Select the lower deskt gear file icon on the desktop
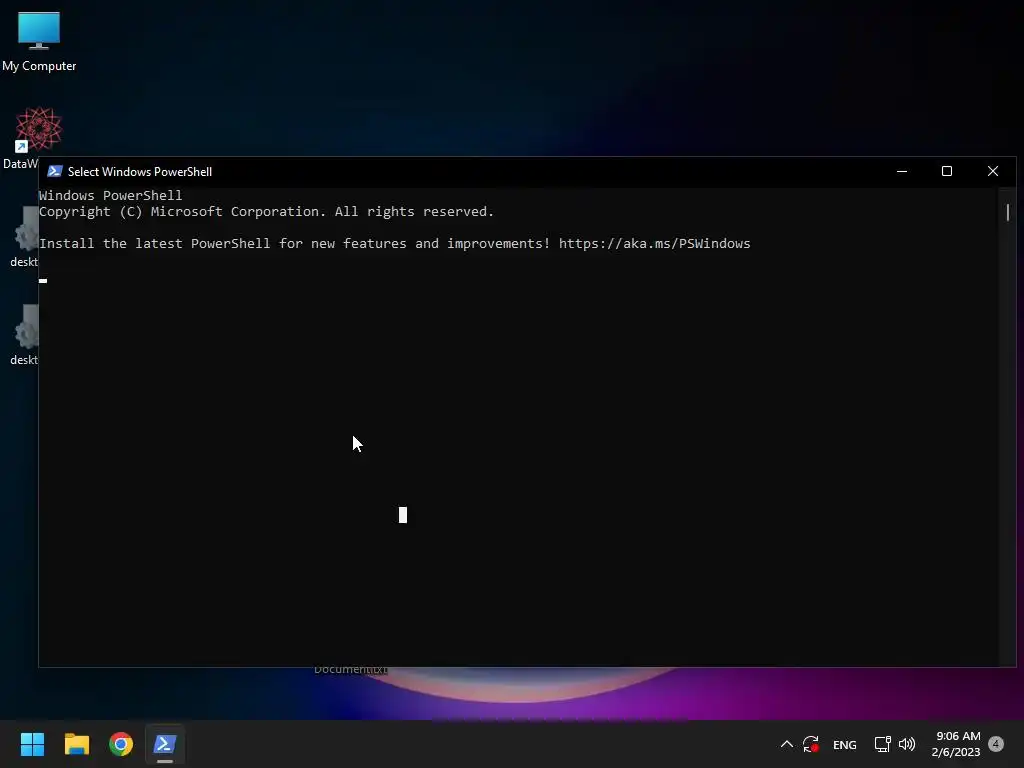The width and height of the screenshot is (1024, 768). [27, 335]
